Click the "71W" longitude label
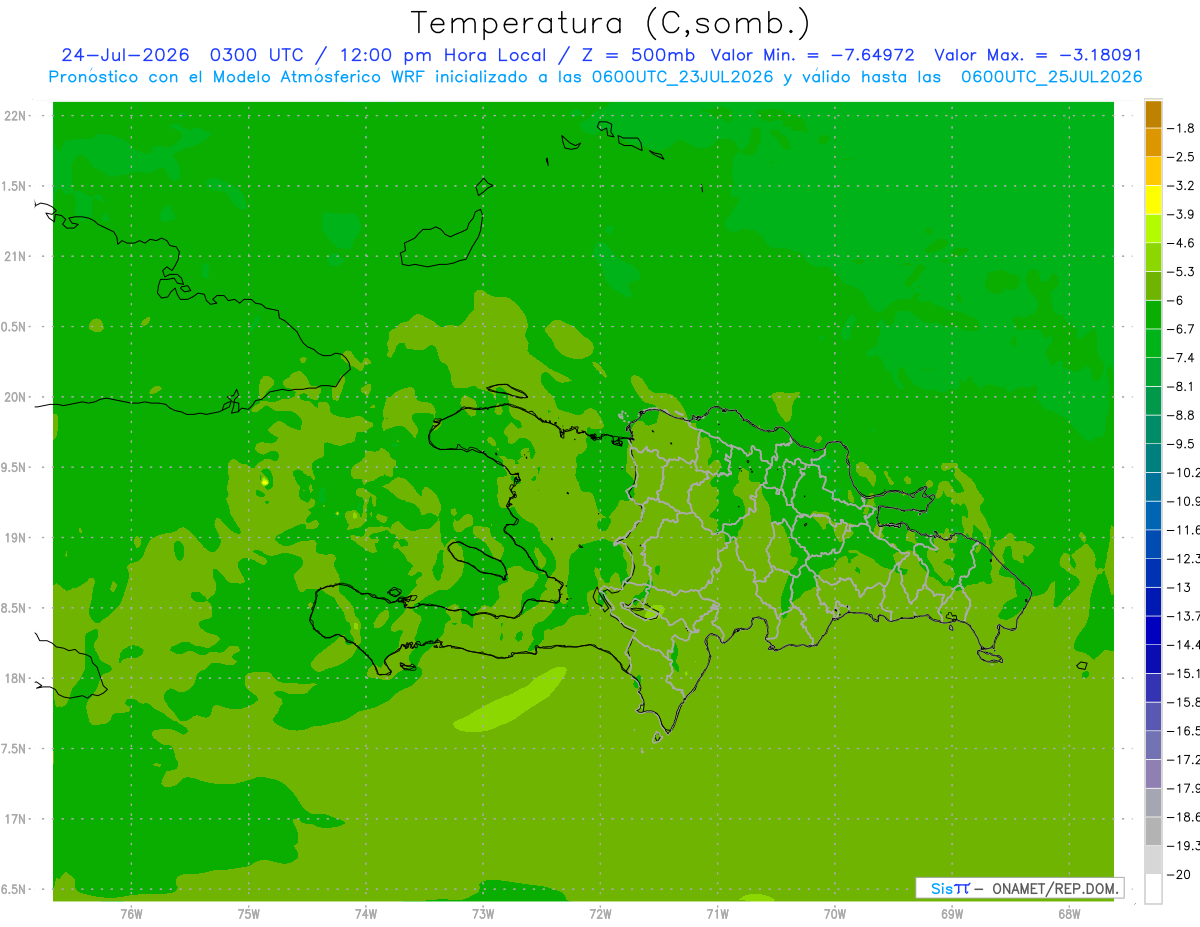1200x927 pixels. (x=717, y=913)
